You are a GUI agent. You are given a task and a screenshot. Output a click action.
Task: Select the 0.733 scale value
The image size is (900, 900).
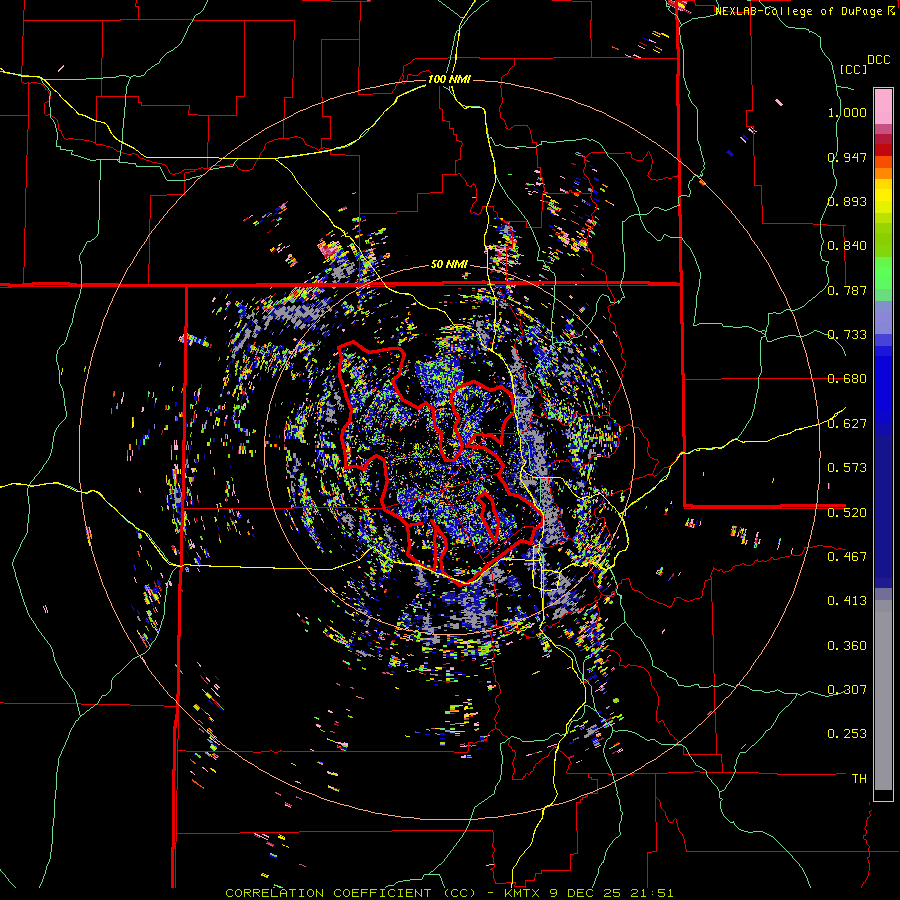pos(847,335)
